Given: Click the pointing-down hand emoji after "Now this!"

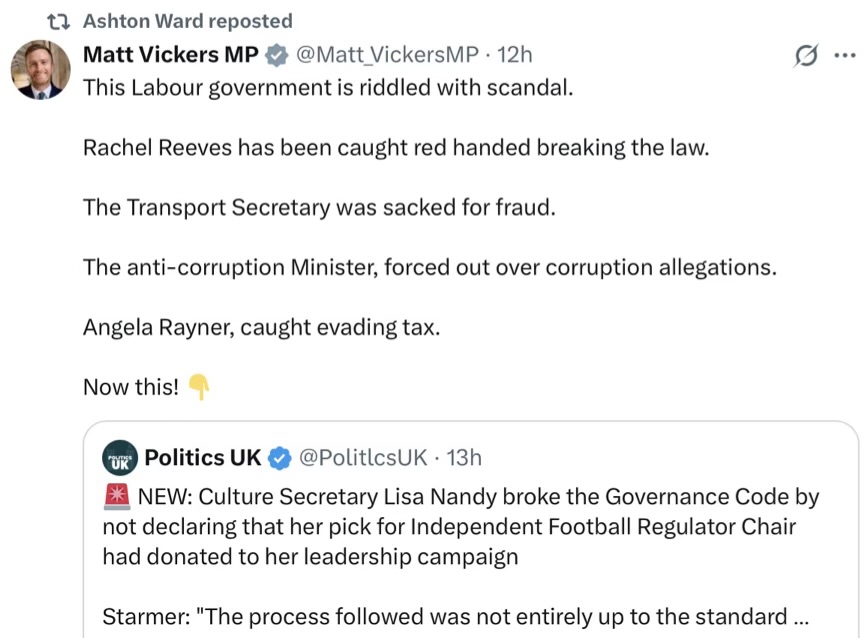Looking at the screenshot, I should click(199, 386).
